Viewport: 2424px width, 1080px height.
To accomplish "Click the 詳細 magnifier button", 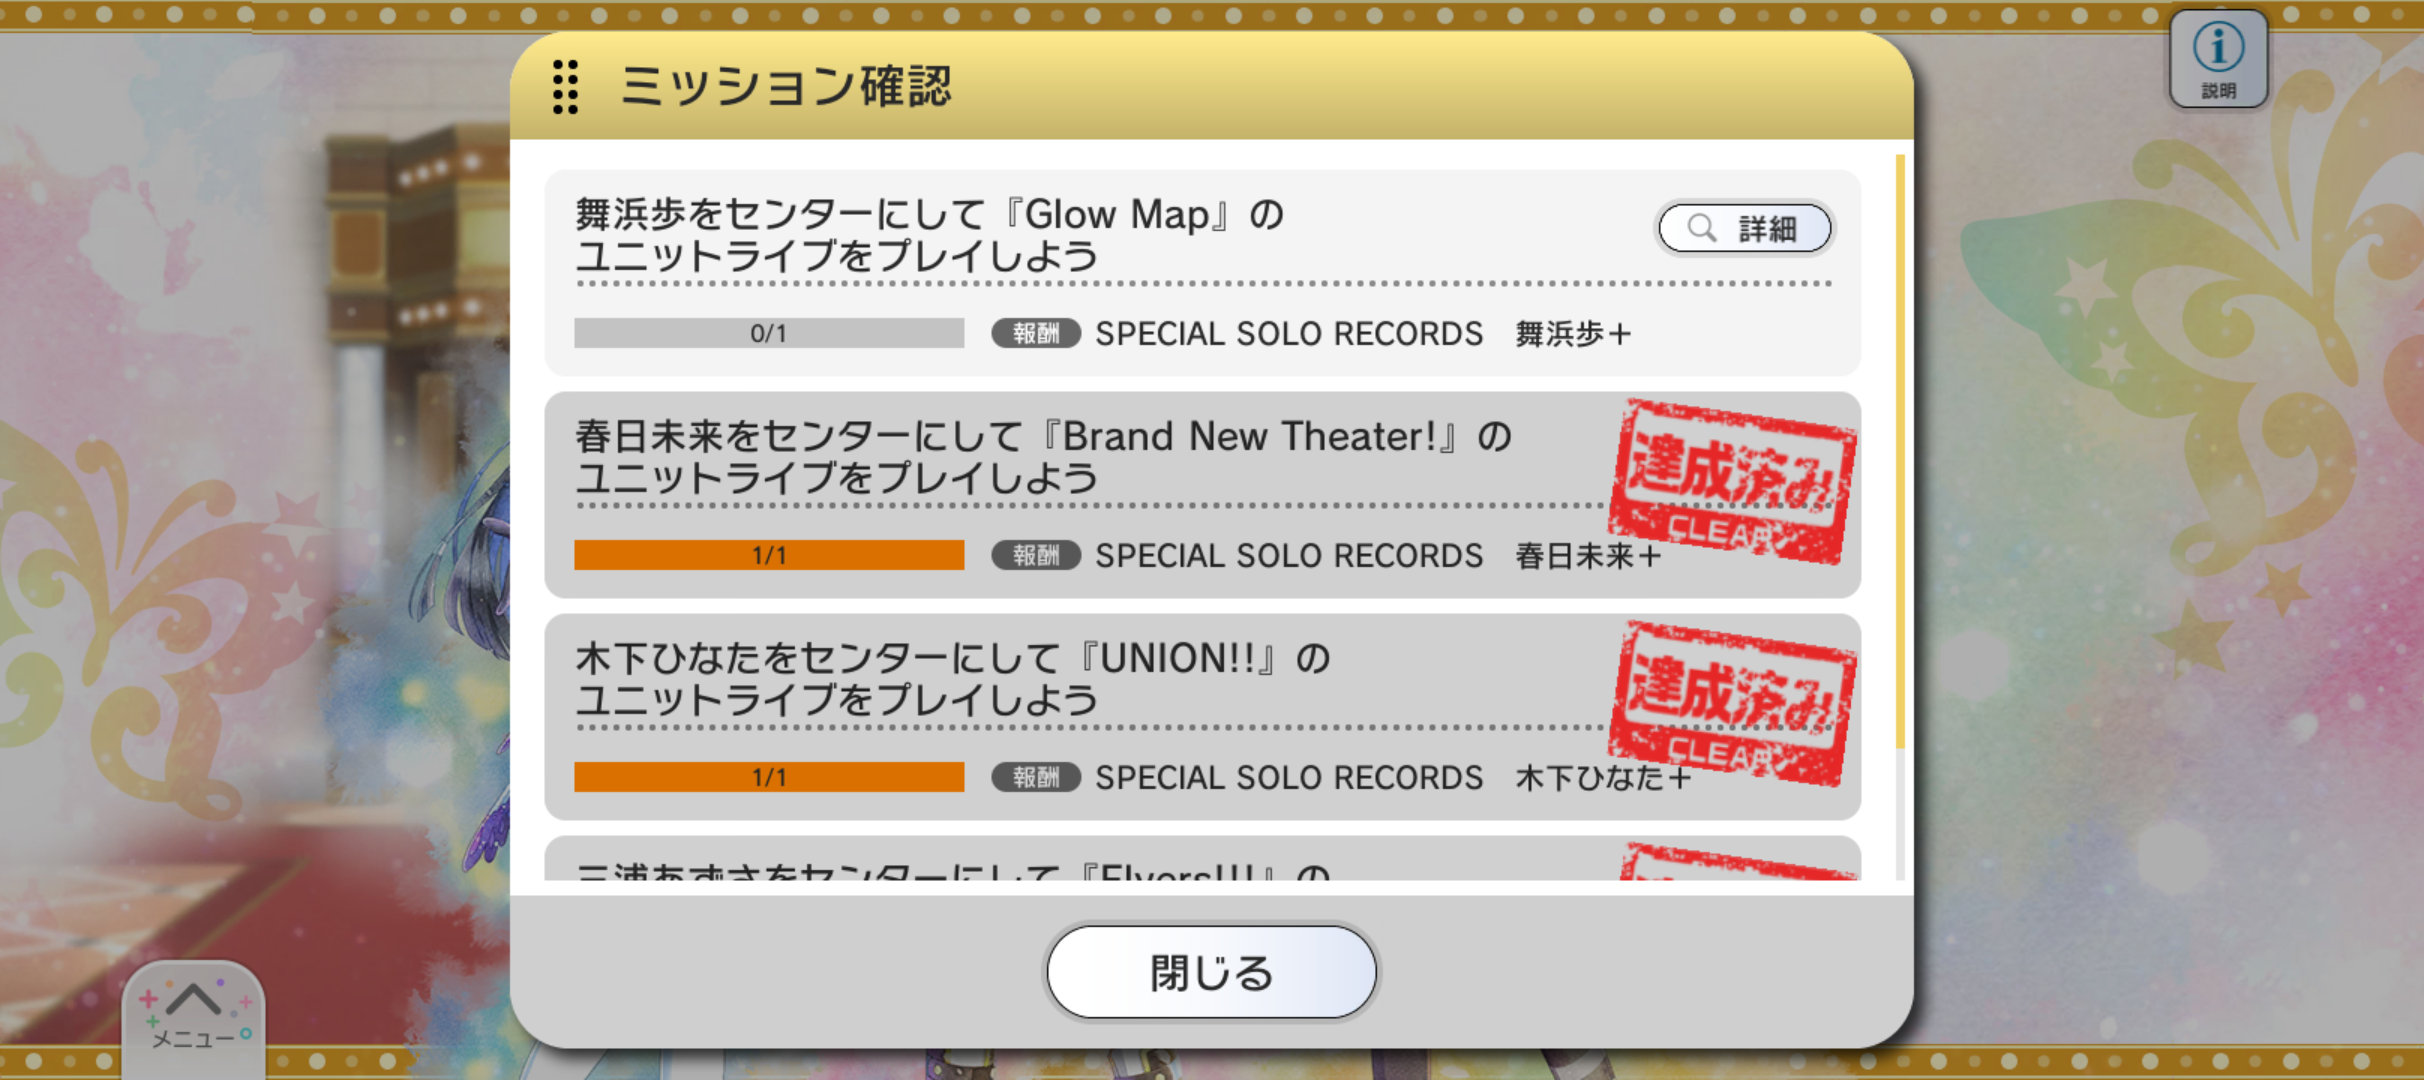I will point(1745,228).
